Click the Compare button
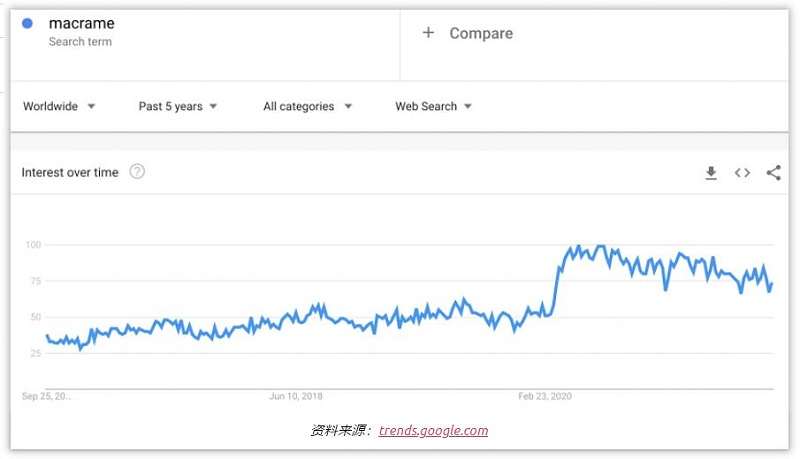The width and height of the screenshot is (800, 459). click(x=480, y=33)
